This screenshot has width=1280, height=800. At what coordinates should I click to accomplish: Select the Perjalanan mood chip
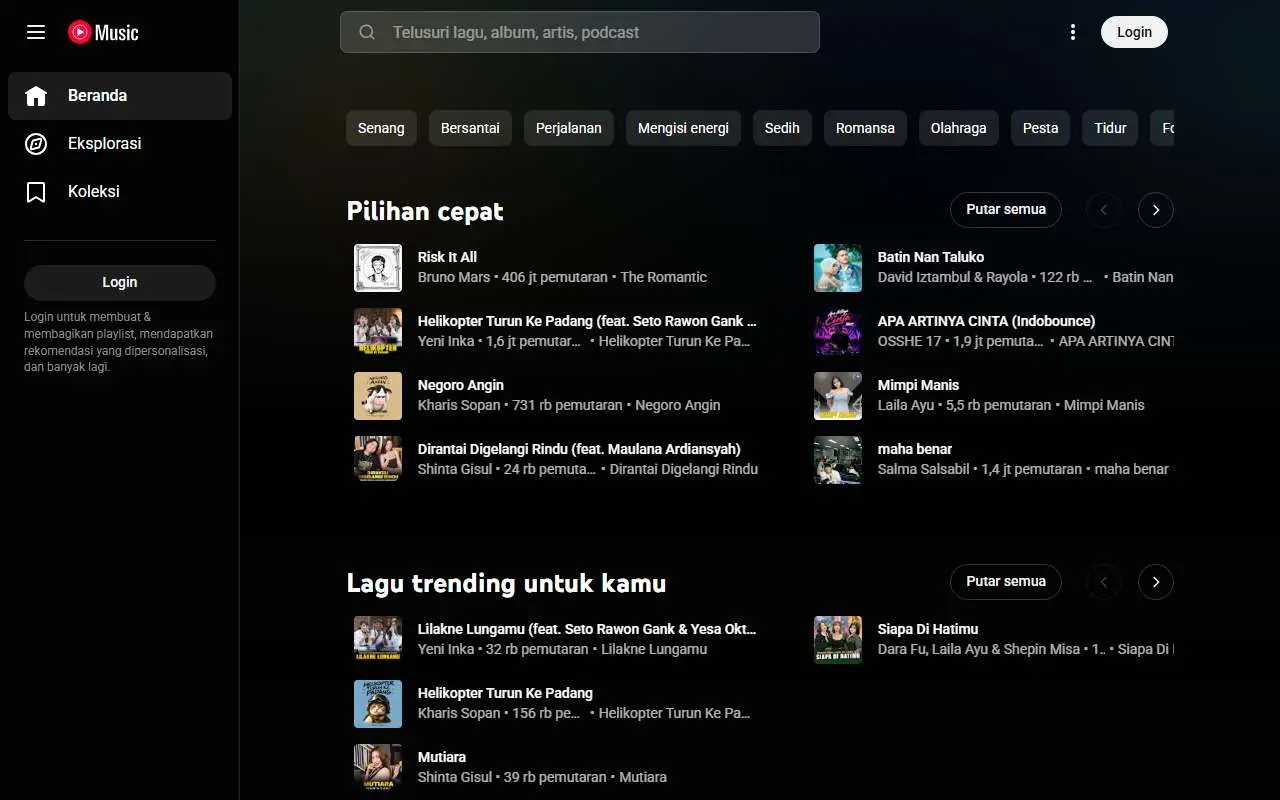[x=569, y=128]
